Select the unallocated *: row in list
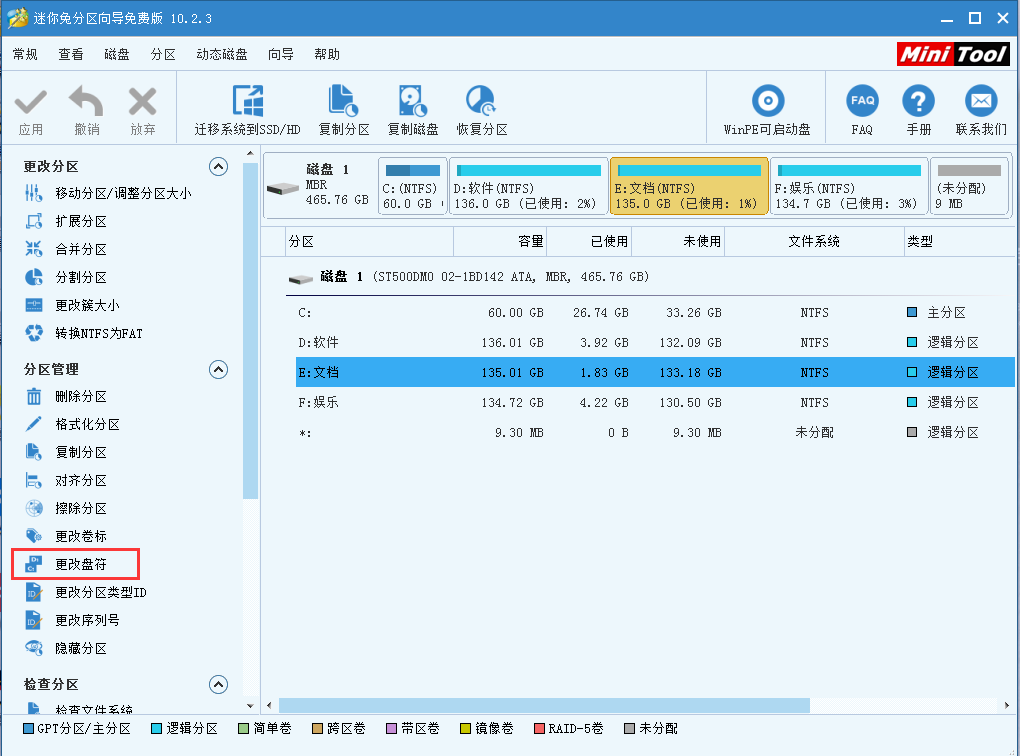The width and height of the screenshot is (1020, 756). (655, 432)
